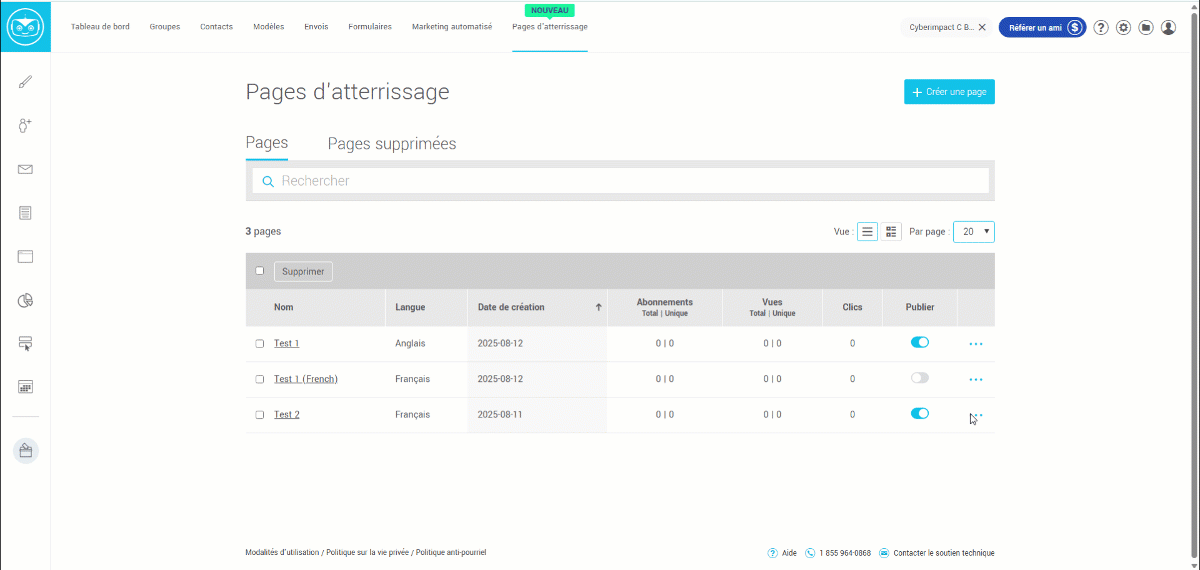Switch to the Pages supprimées tab
The width and height of the screenshot is (1200, 570).
(392, 144)
